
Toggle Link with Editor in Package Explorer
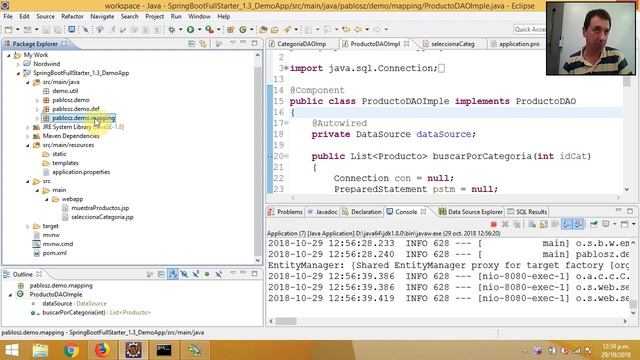(203, 44)
